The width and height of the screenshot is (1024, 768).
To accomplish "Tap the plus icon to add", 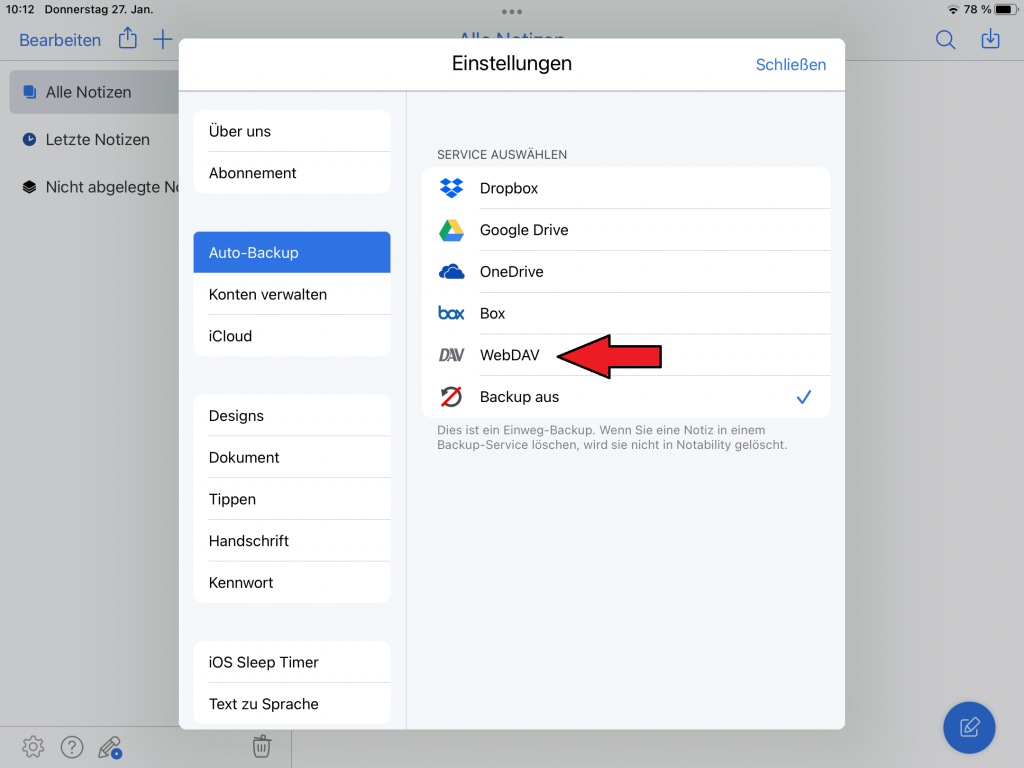I will coord(162,40).
